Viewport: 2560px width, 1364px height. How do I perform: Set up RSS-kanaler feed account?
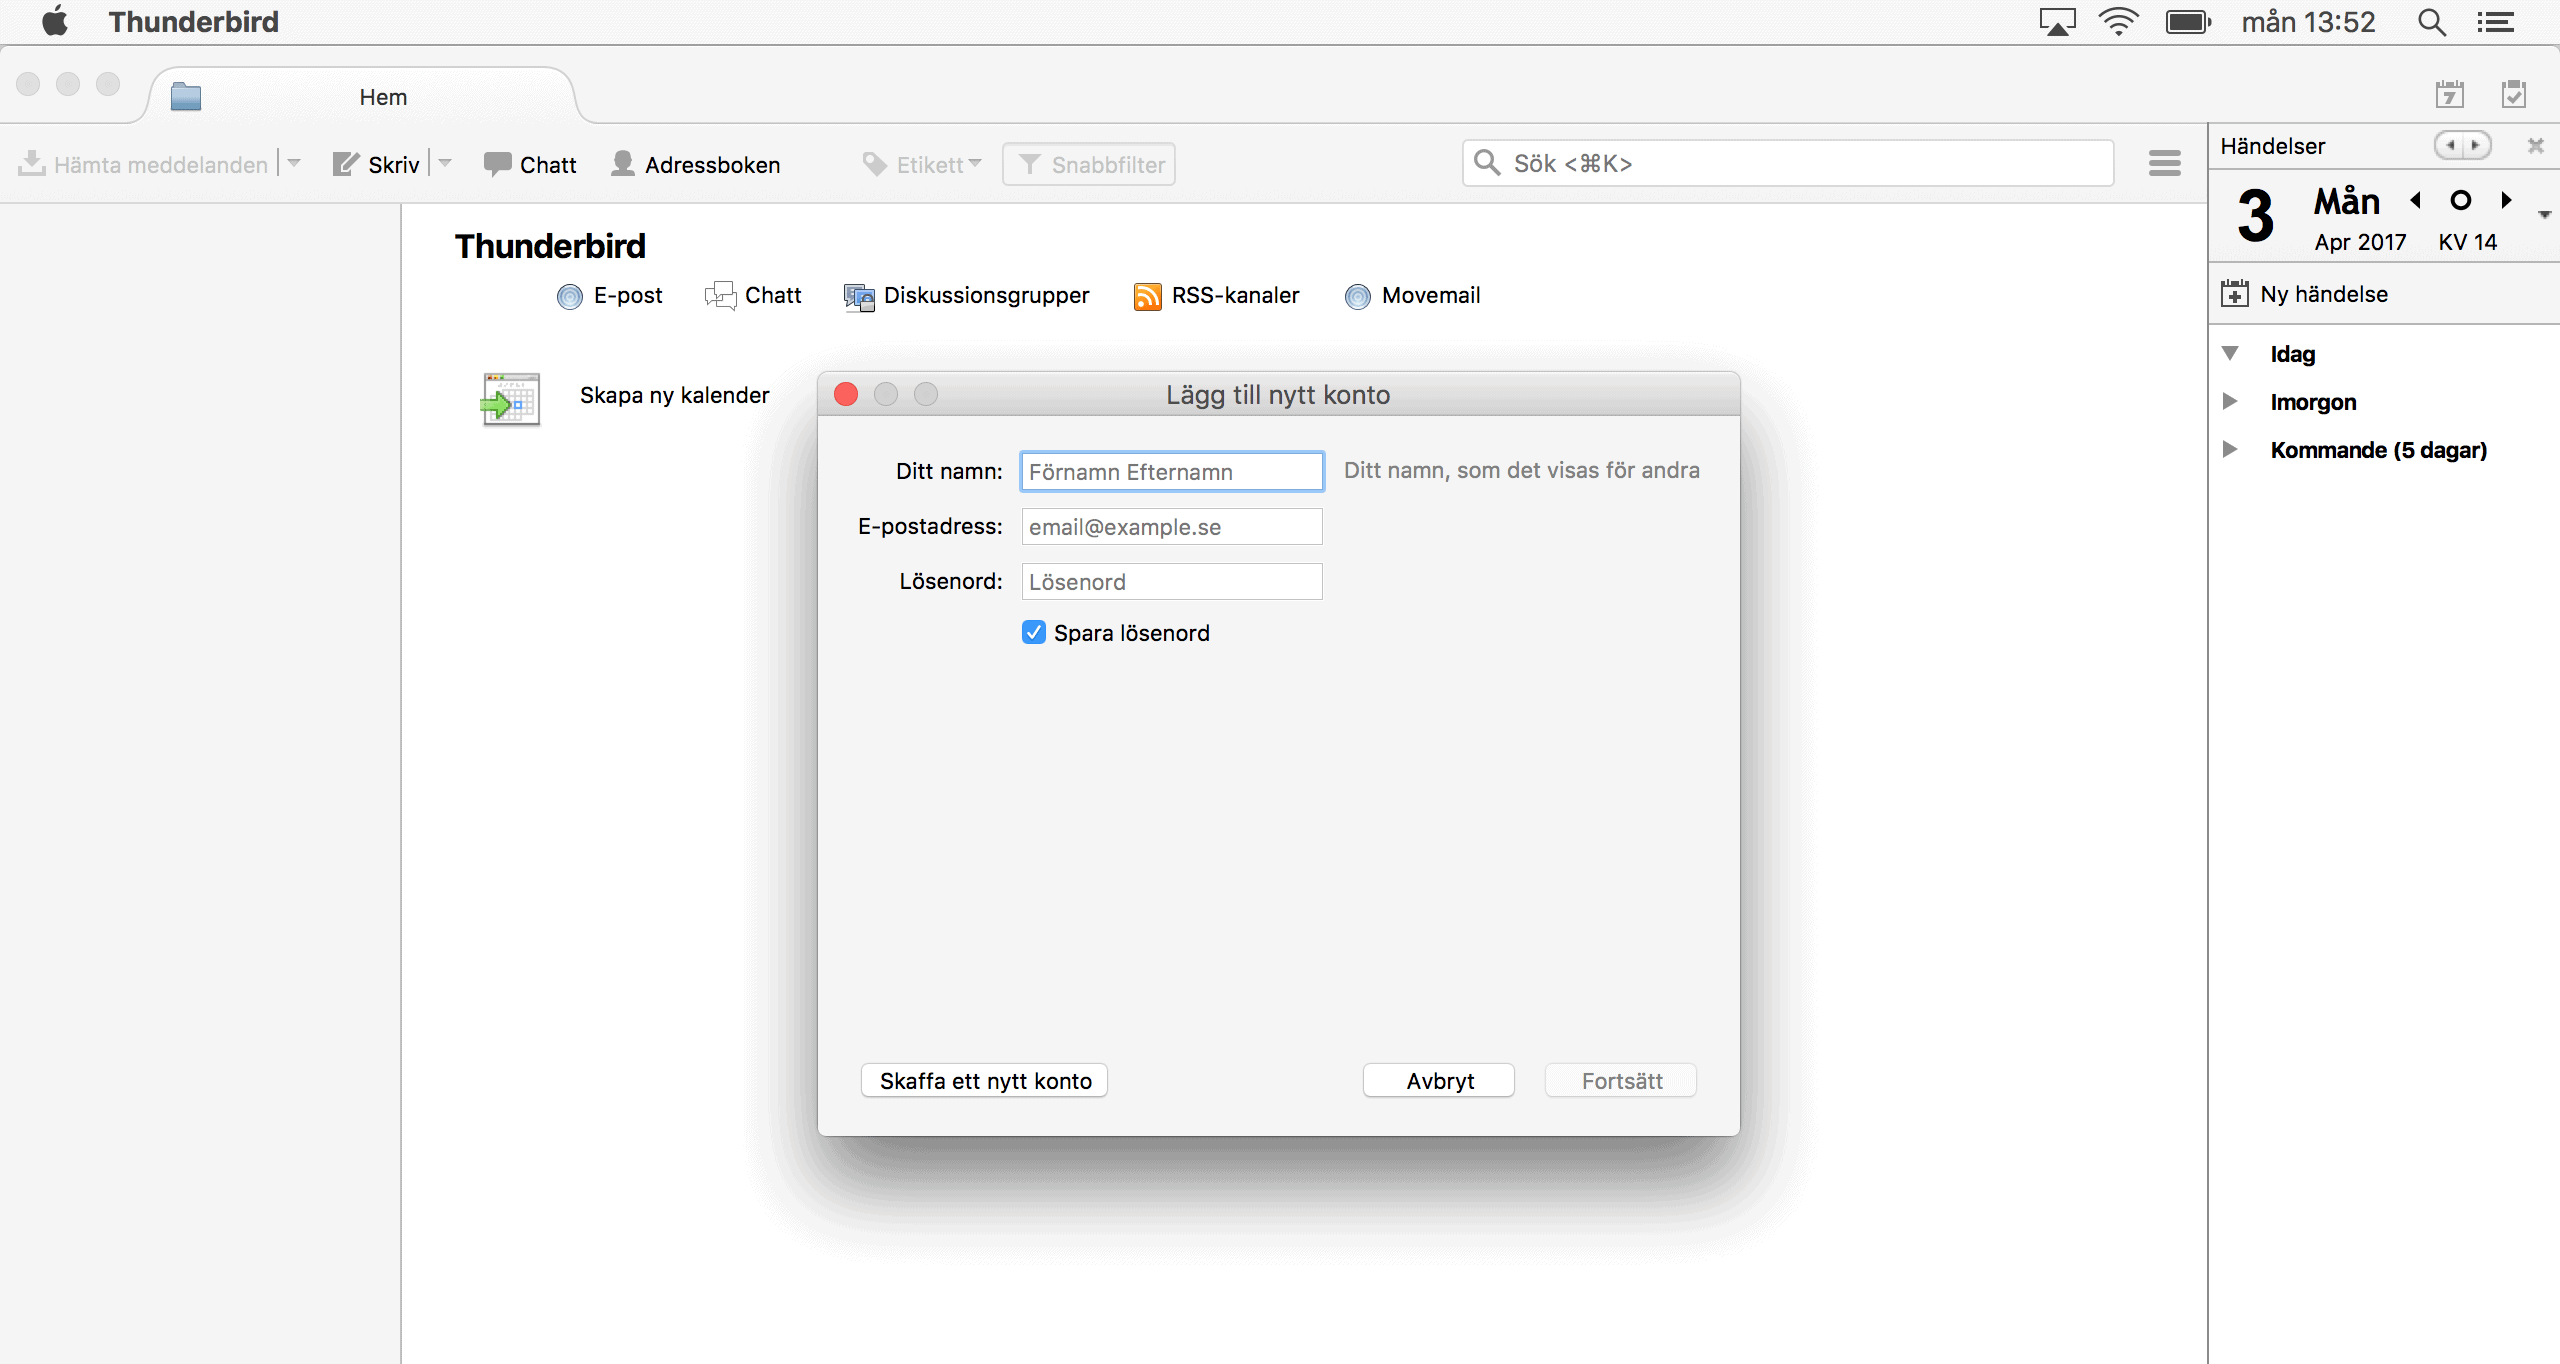[x=1216, y=296]
